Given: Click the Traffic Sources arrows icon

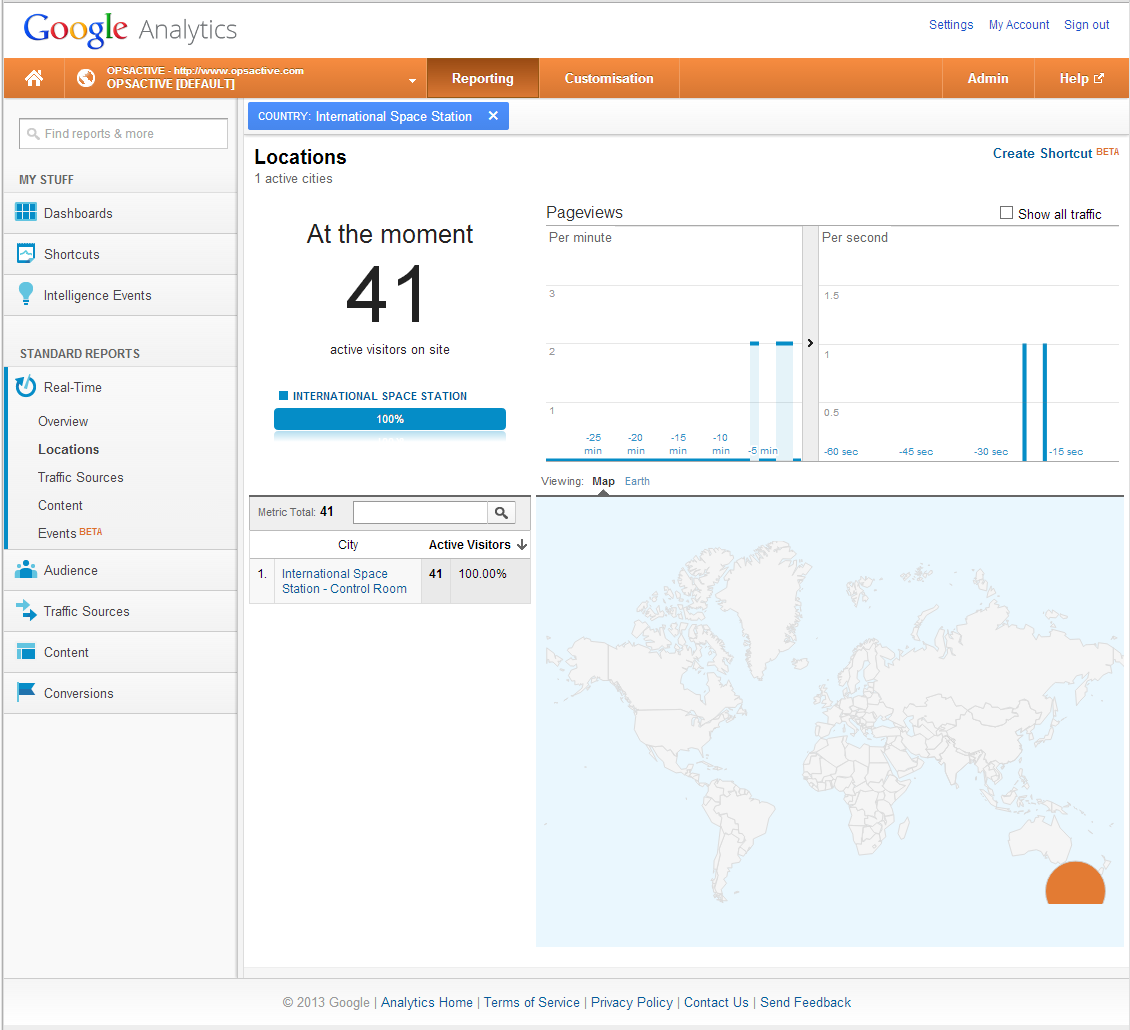Looking at the screenshot, I should pyautogui.click(x=26, y=611).
